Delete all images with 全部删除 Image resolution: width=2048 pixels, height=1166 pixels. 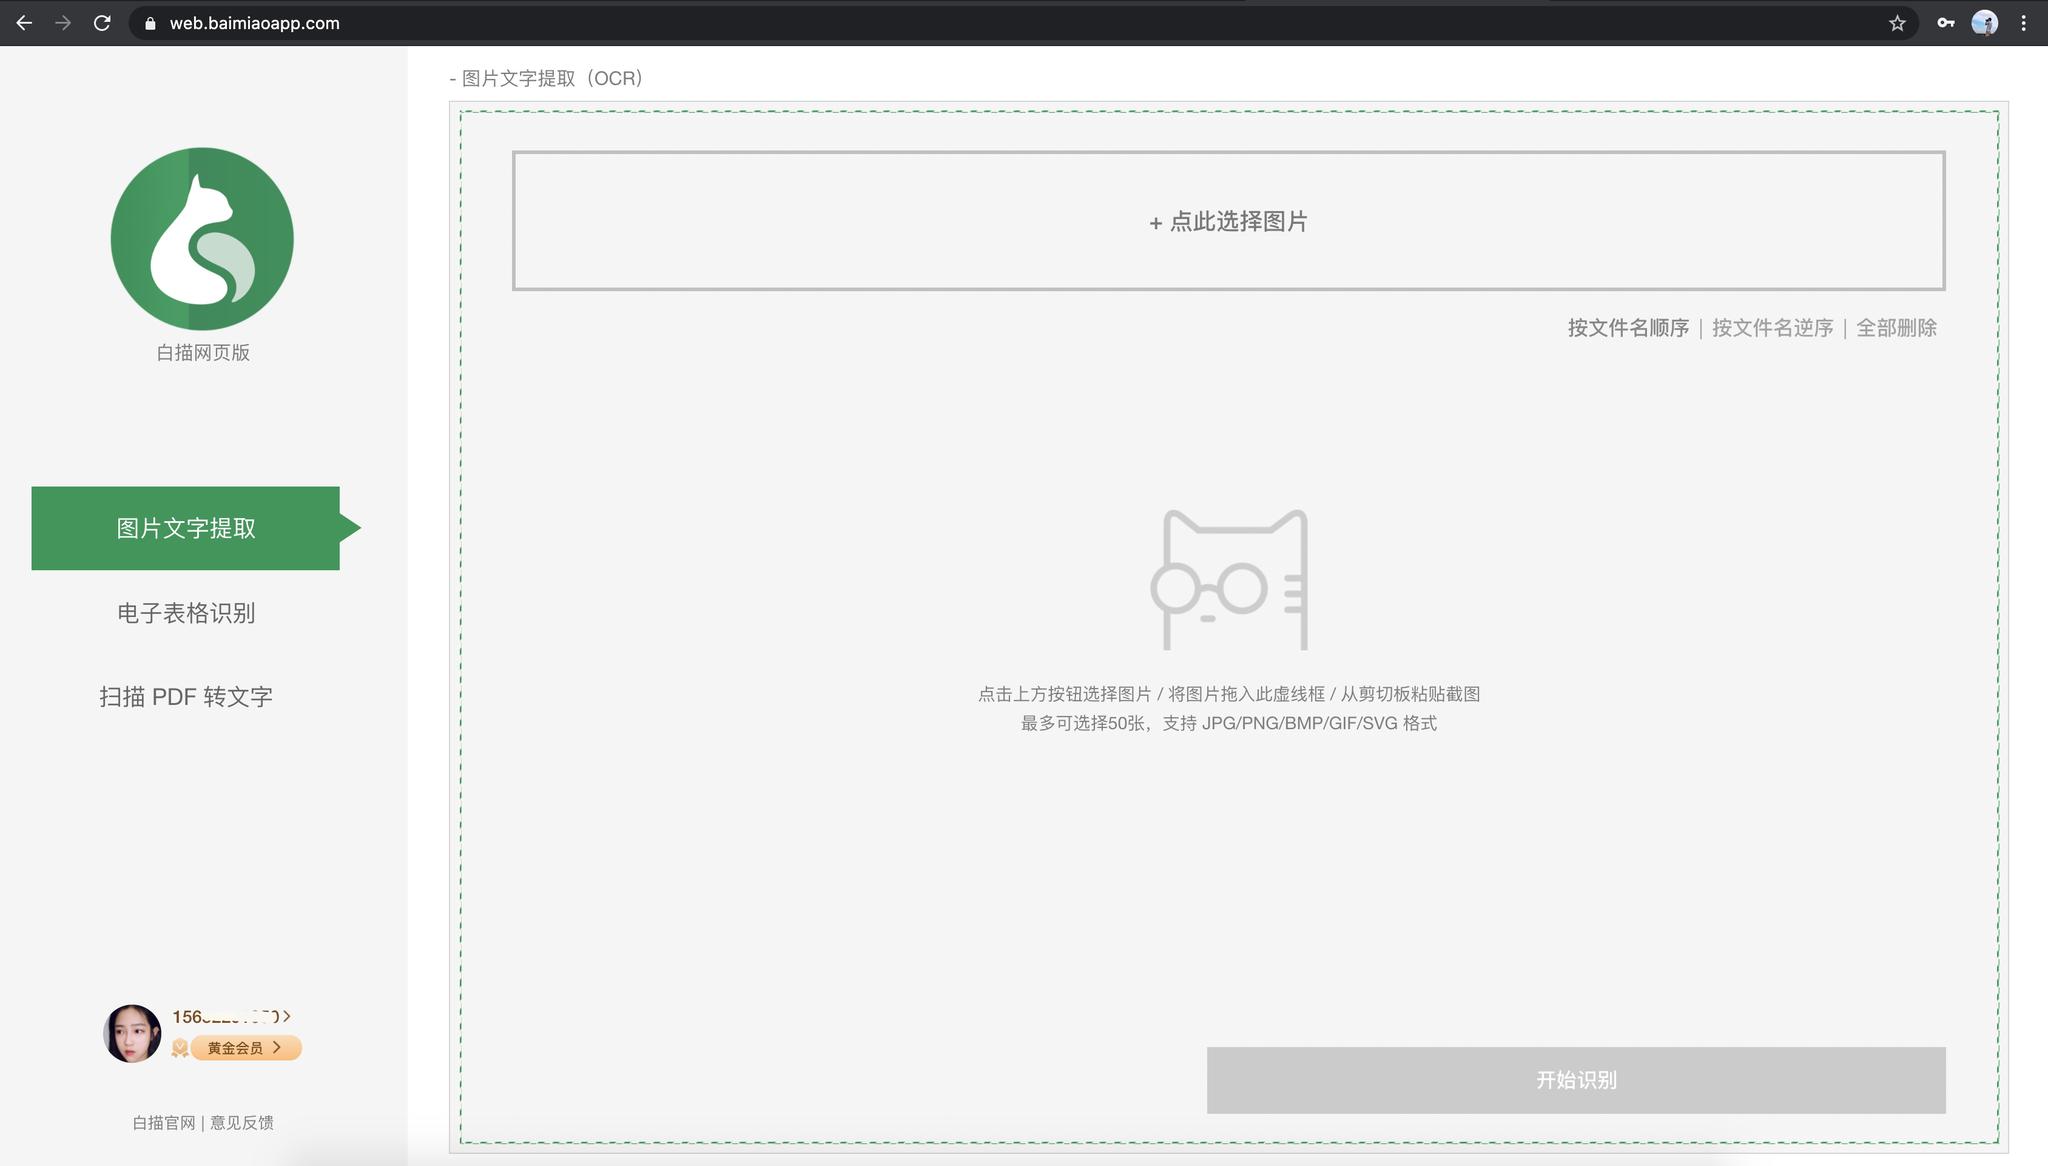pyautogui.click(x=1896, y=328)
